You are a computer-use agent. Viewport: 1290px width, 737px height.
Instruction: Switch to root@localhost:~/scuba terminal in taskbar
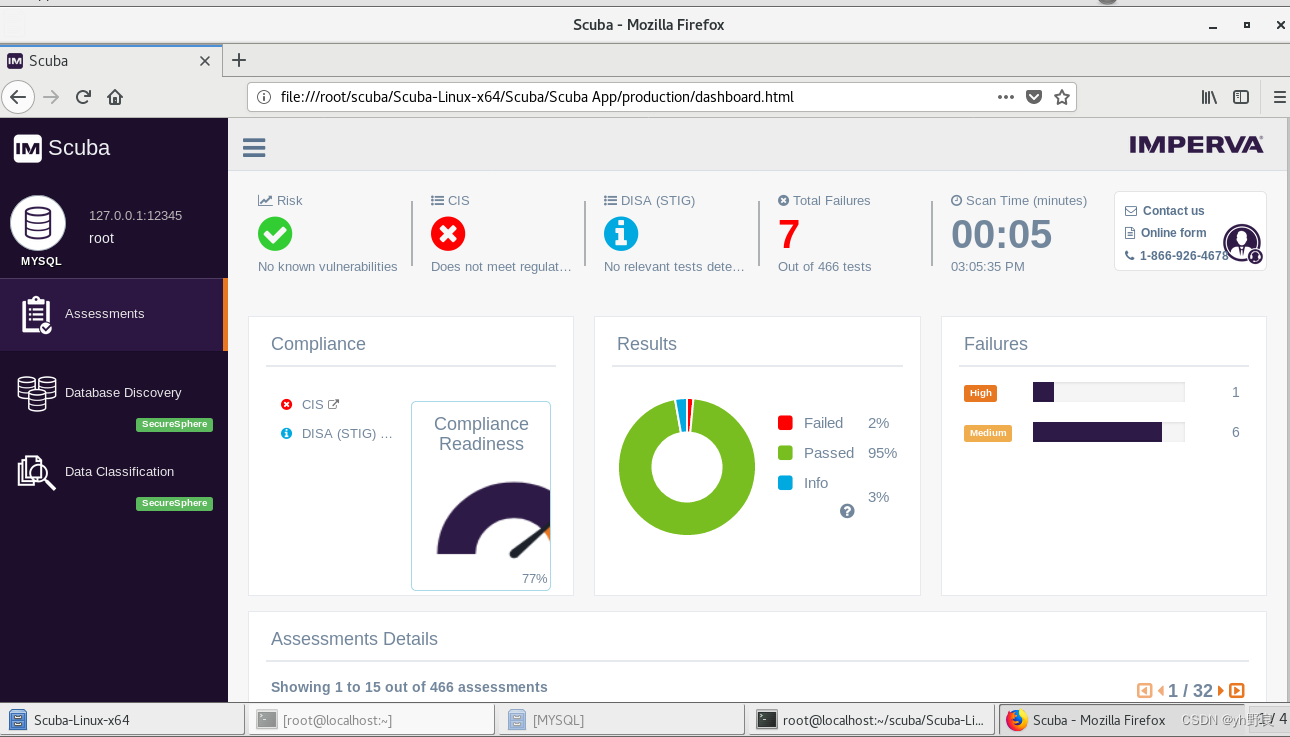[873, 719]
